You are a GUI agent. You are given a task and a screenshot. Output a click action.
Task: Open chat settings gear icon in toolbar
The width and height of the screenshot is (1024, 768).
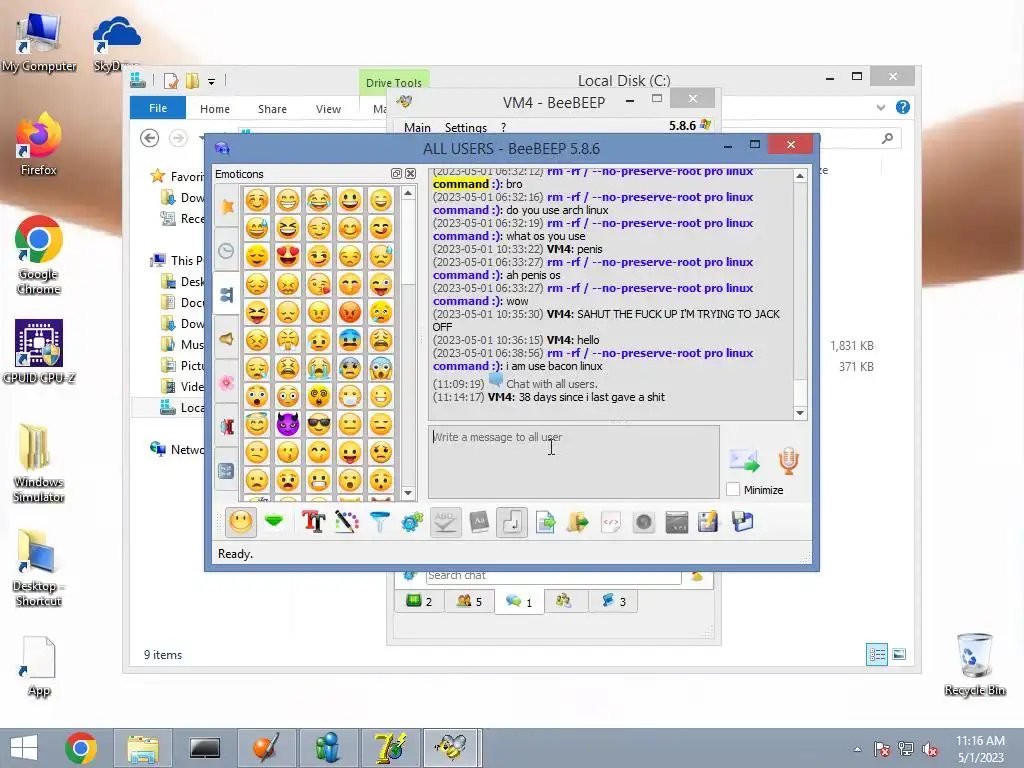(x=412, y=522)
